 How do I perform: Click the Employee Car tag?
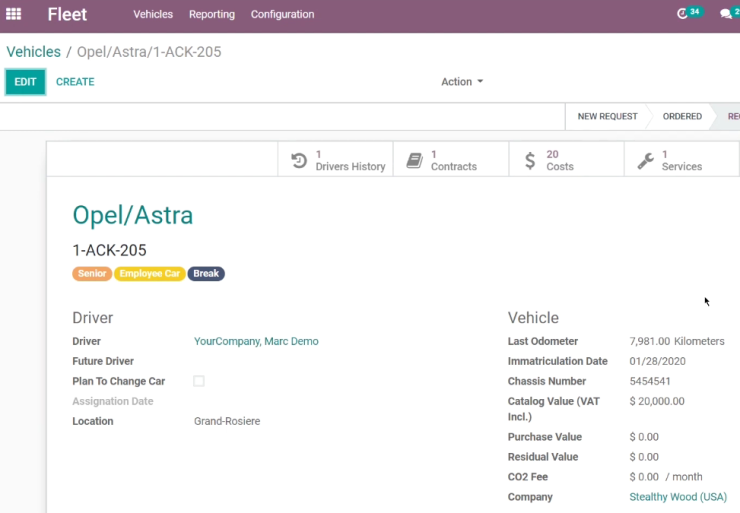pyautogui.click(x=150, y=274)
